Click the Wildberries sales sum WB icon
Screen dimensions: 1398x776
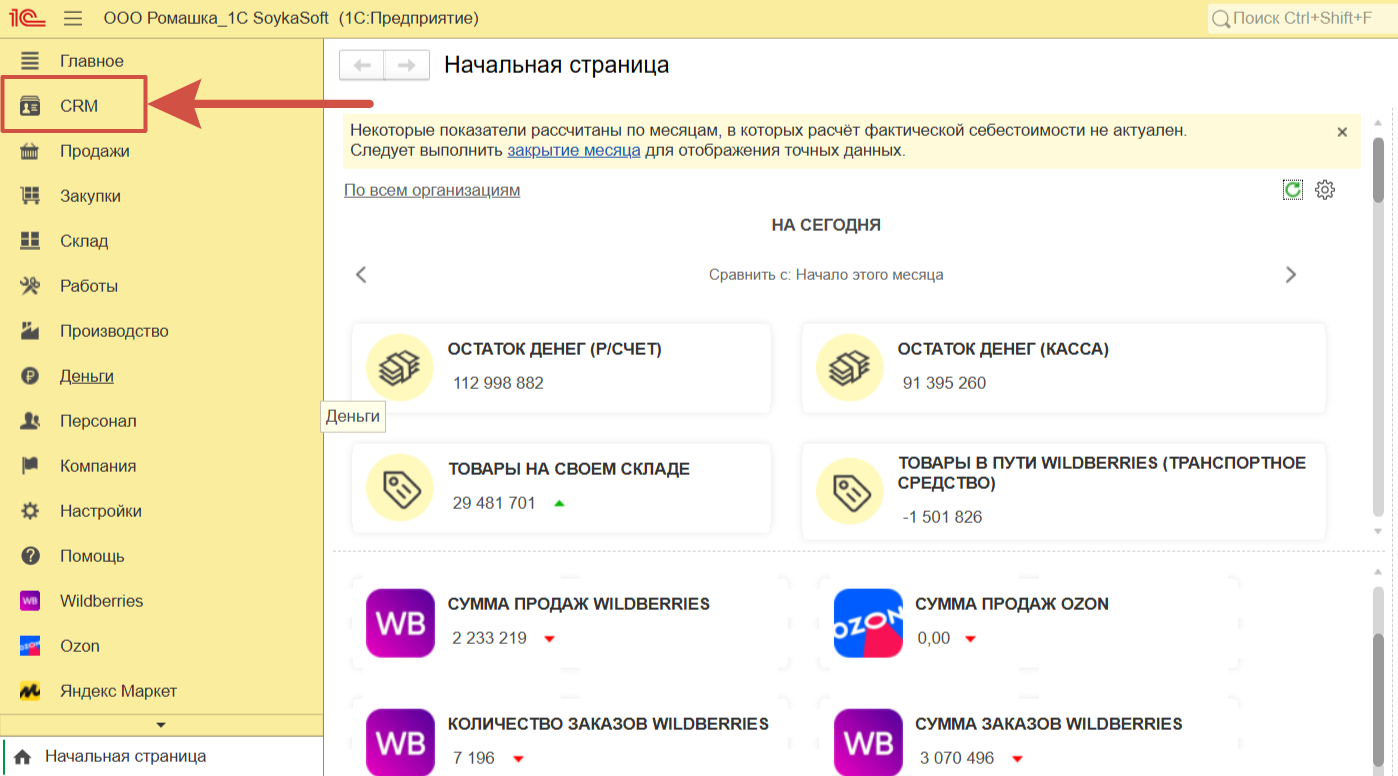(400, 623)
